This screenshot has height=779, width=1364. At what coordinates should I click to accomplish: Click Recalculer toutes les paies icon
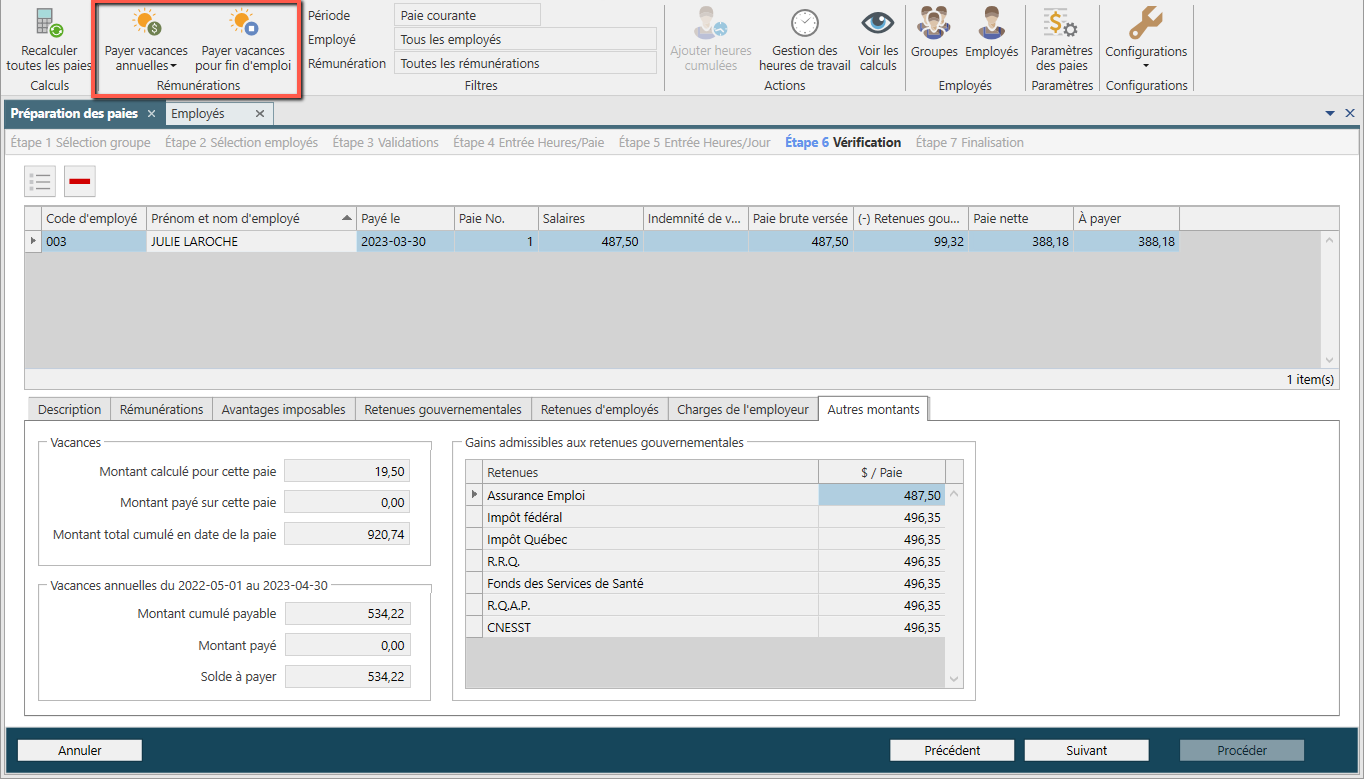tap(48, 22)
